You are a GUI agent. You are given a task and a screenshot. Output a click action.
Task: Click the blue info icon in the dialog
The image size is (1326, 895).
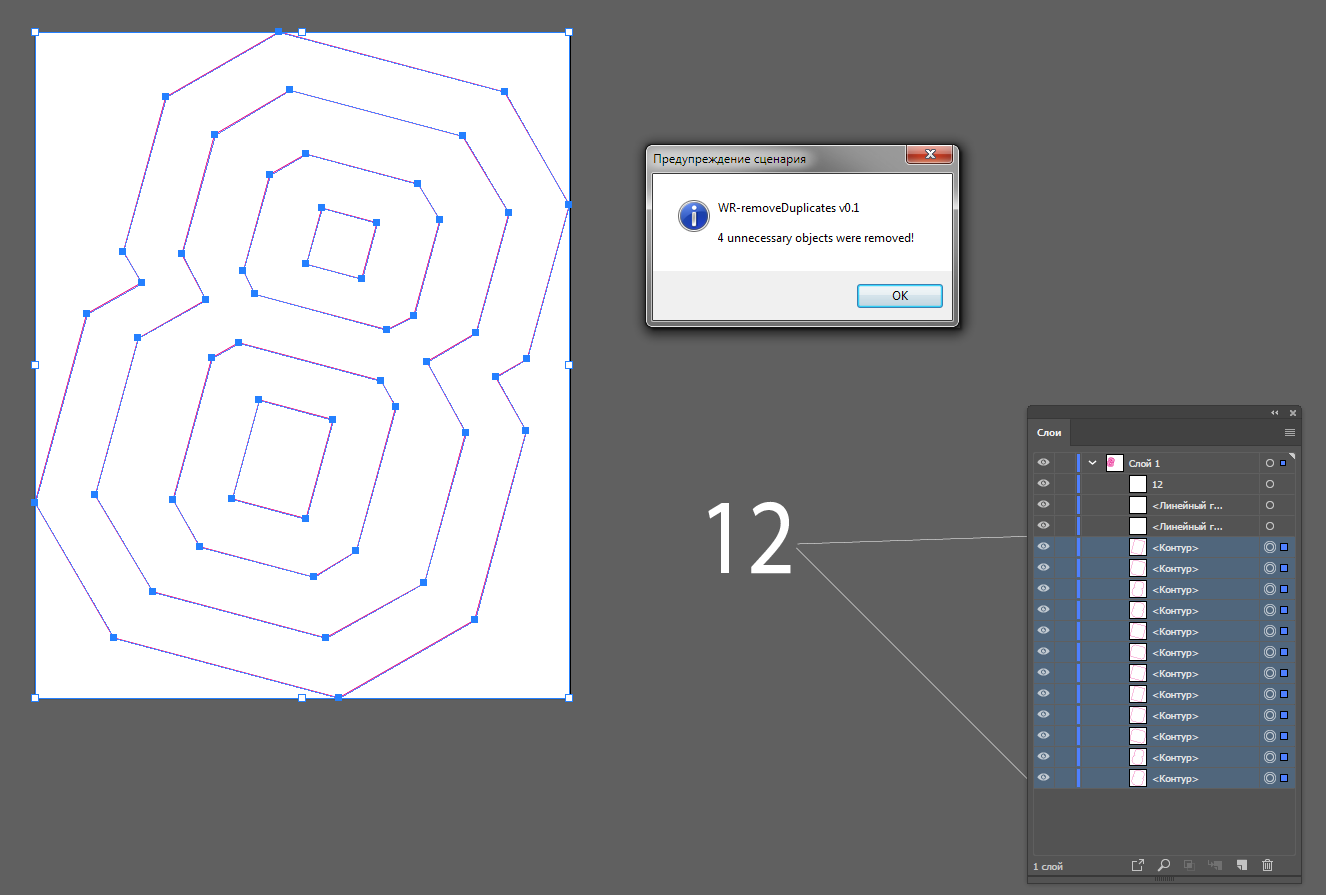[x=693, y=215]
